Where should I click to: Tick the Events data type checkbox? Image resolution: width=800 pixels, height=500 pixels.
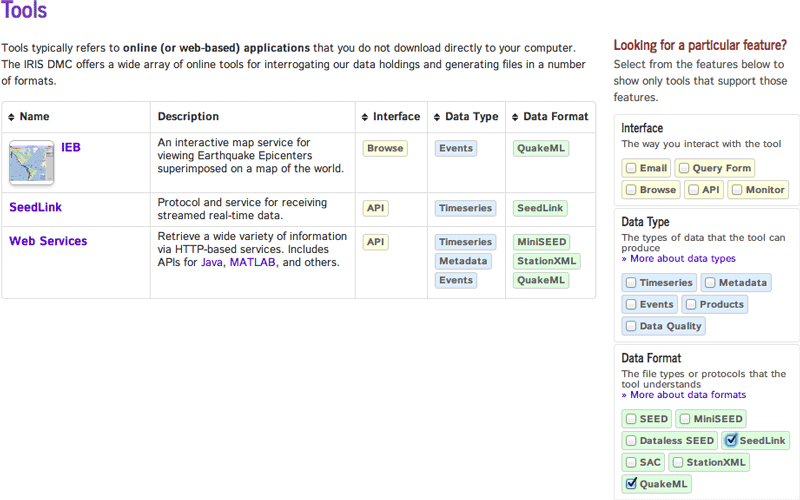[x=631, y=305]
